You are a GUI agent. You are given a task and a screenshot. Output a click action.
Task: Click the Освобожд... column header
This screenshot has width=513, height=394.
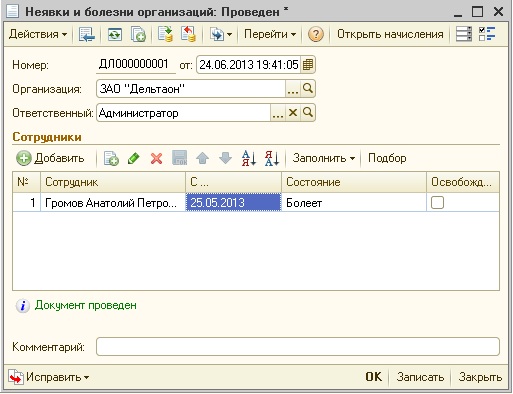point(463,182)
